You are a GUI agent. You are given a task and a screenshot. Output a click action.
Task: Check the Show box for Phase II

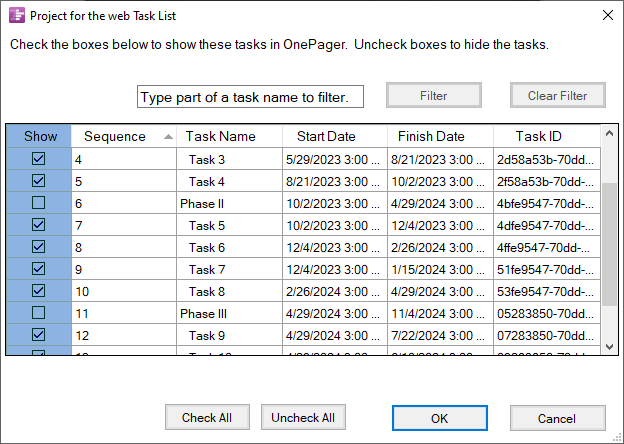pos(39,203)
